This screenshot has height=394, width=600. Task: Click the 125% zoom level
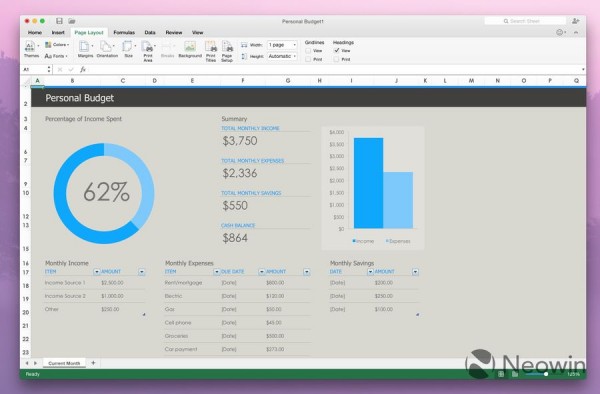[573, 374]
